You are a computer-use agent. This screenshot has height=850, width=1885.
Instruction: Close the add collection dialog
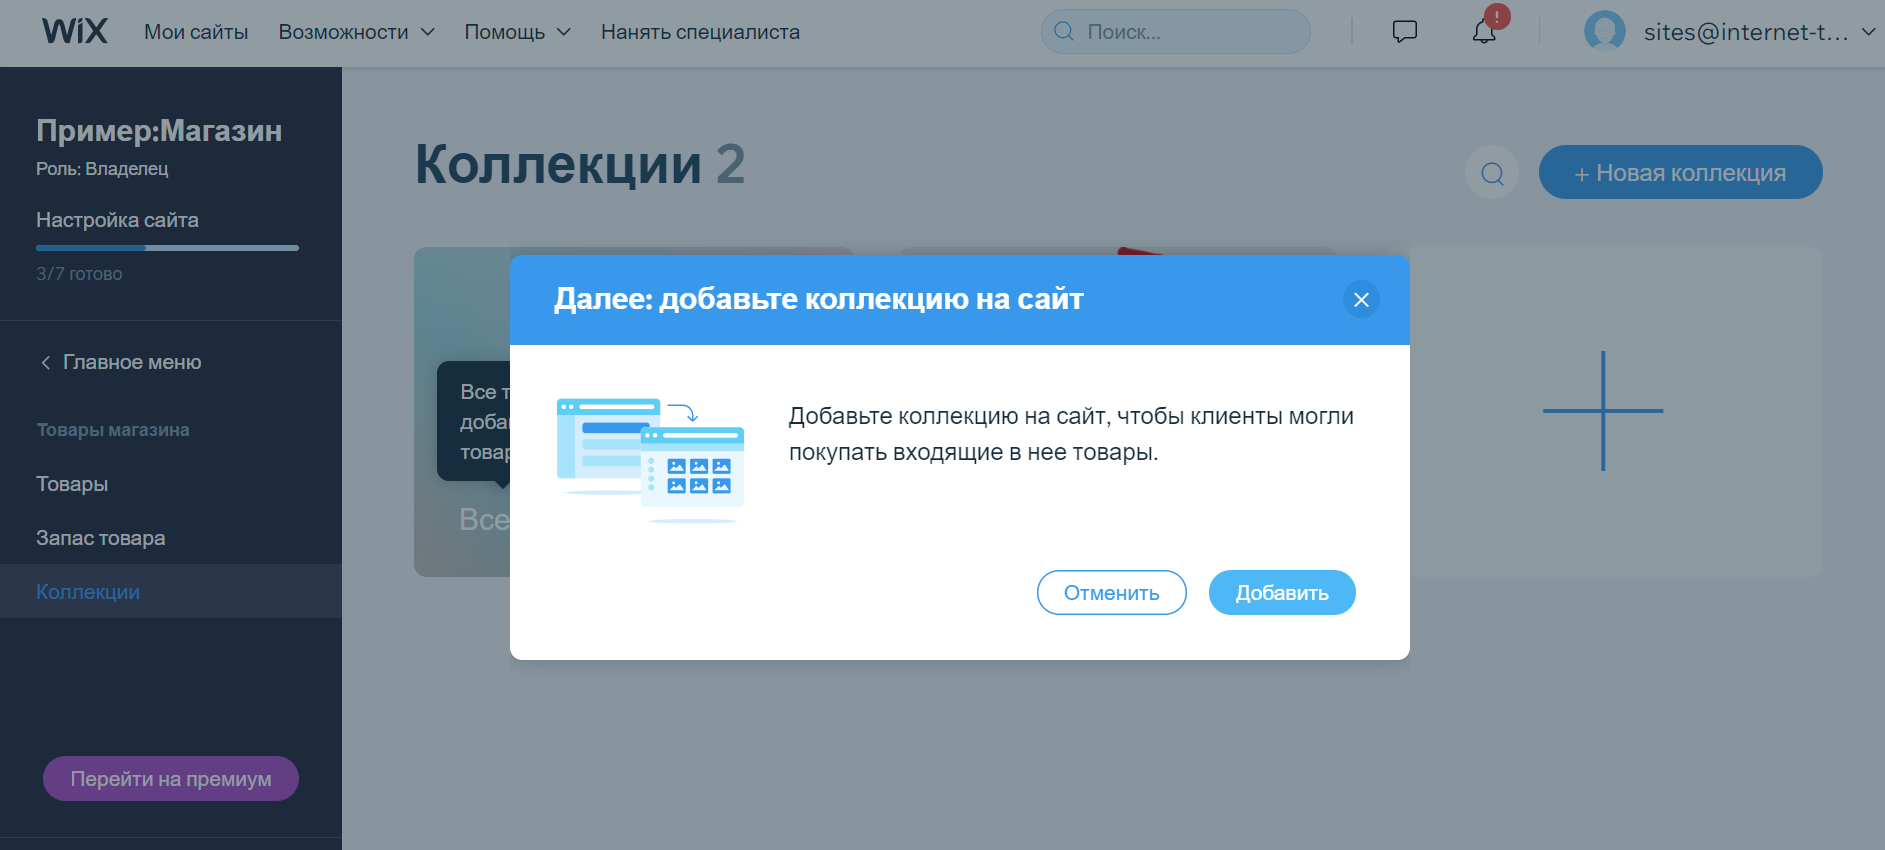1361,300
